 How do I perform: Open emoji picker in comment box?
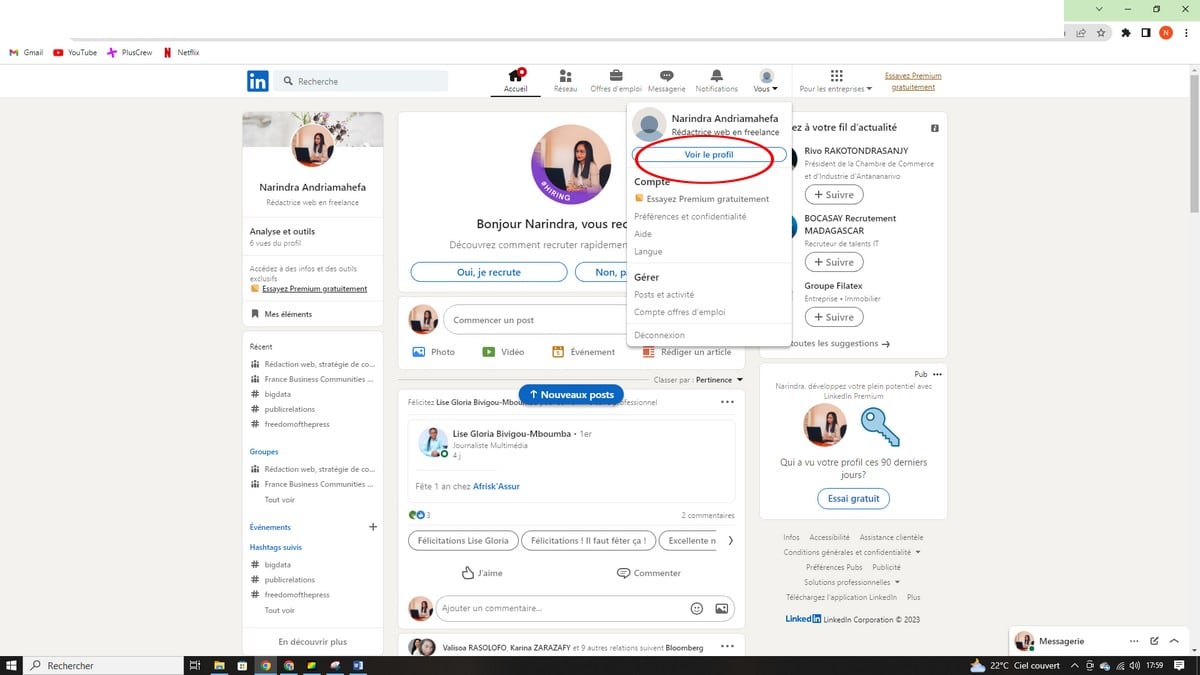[697, 608]
